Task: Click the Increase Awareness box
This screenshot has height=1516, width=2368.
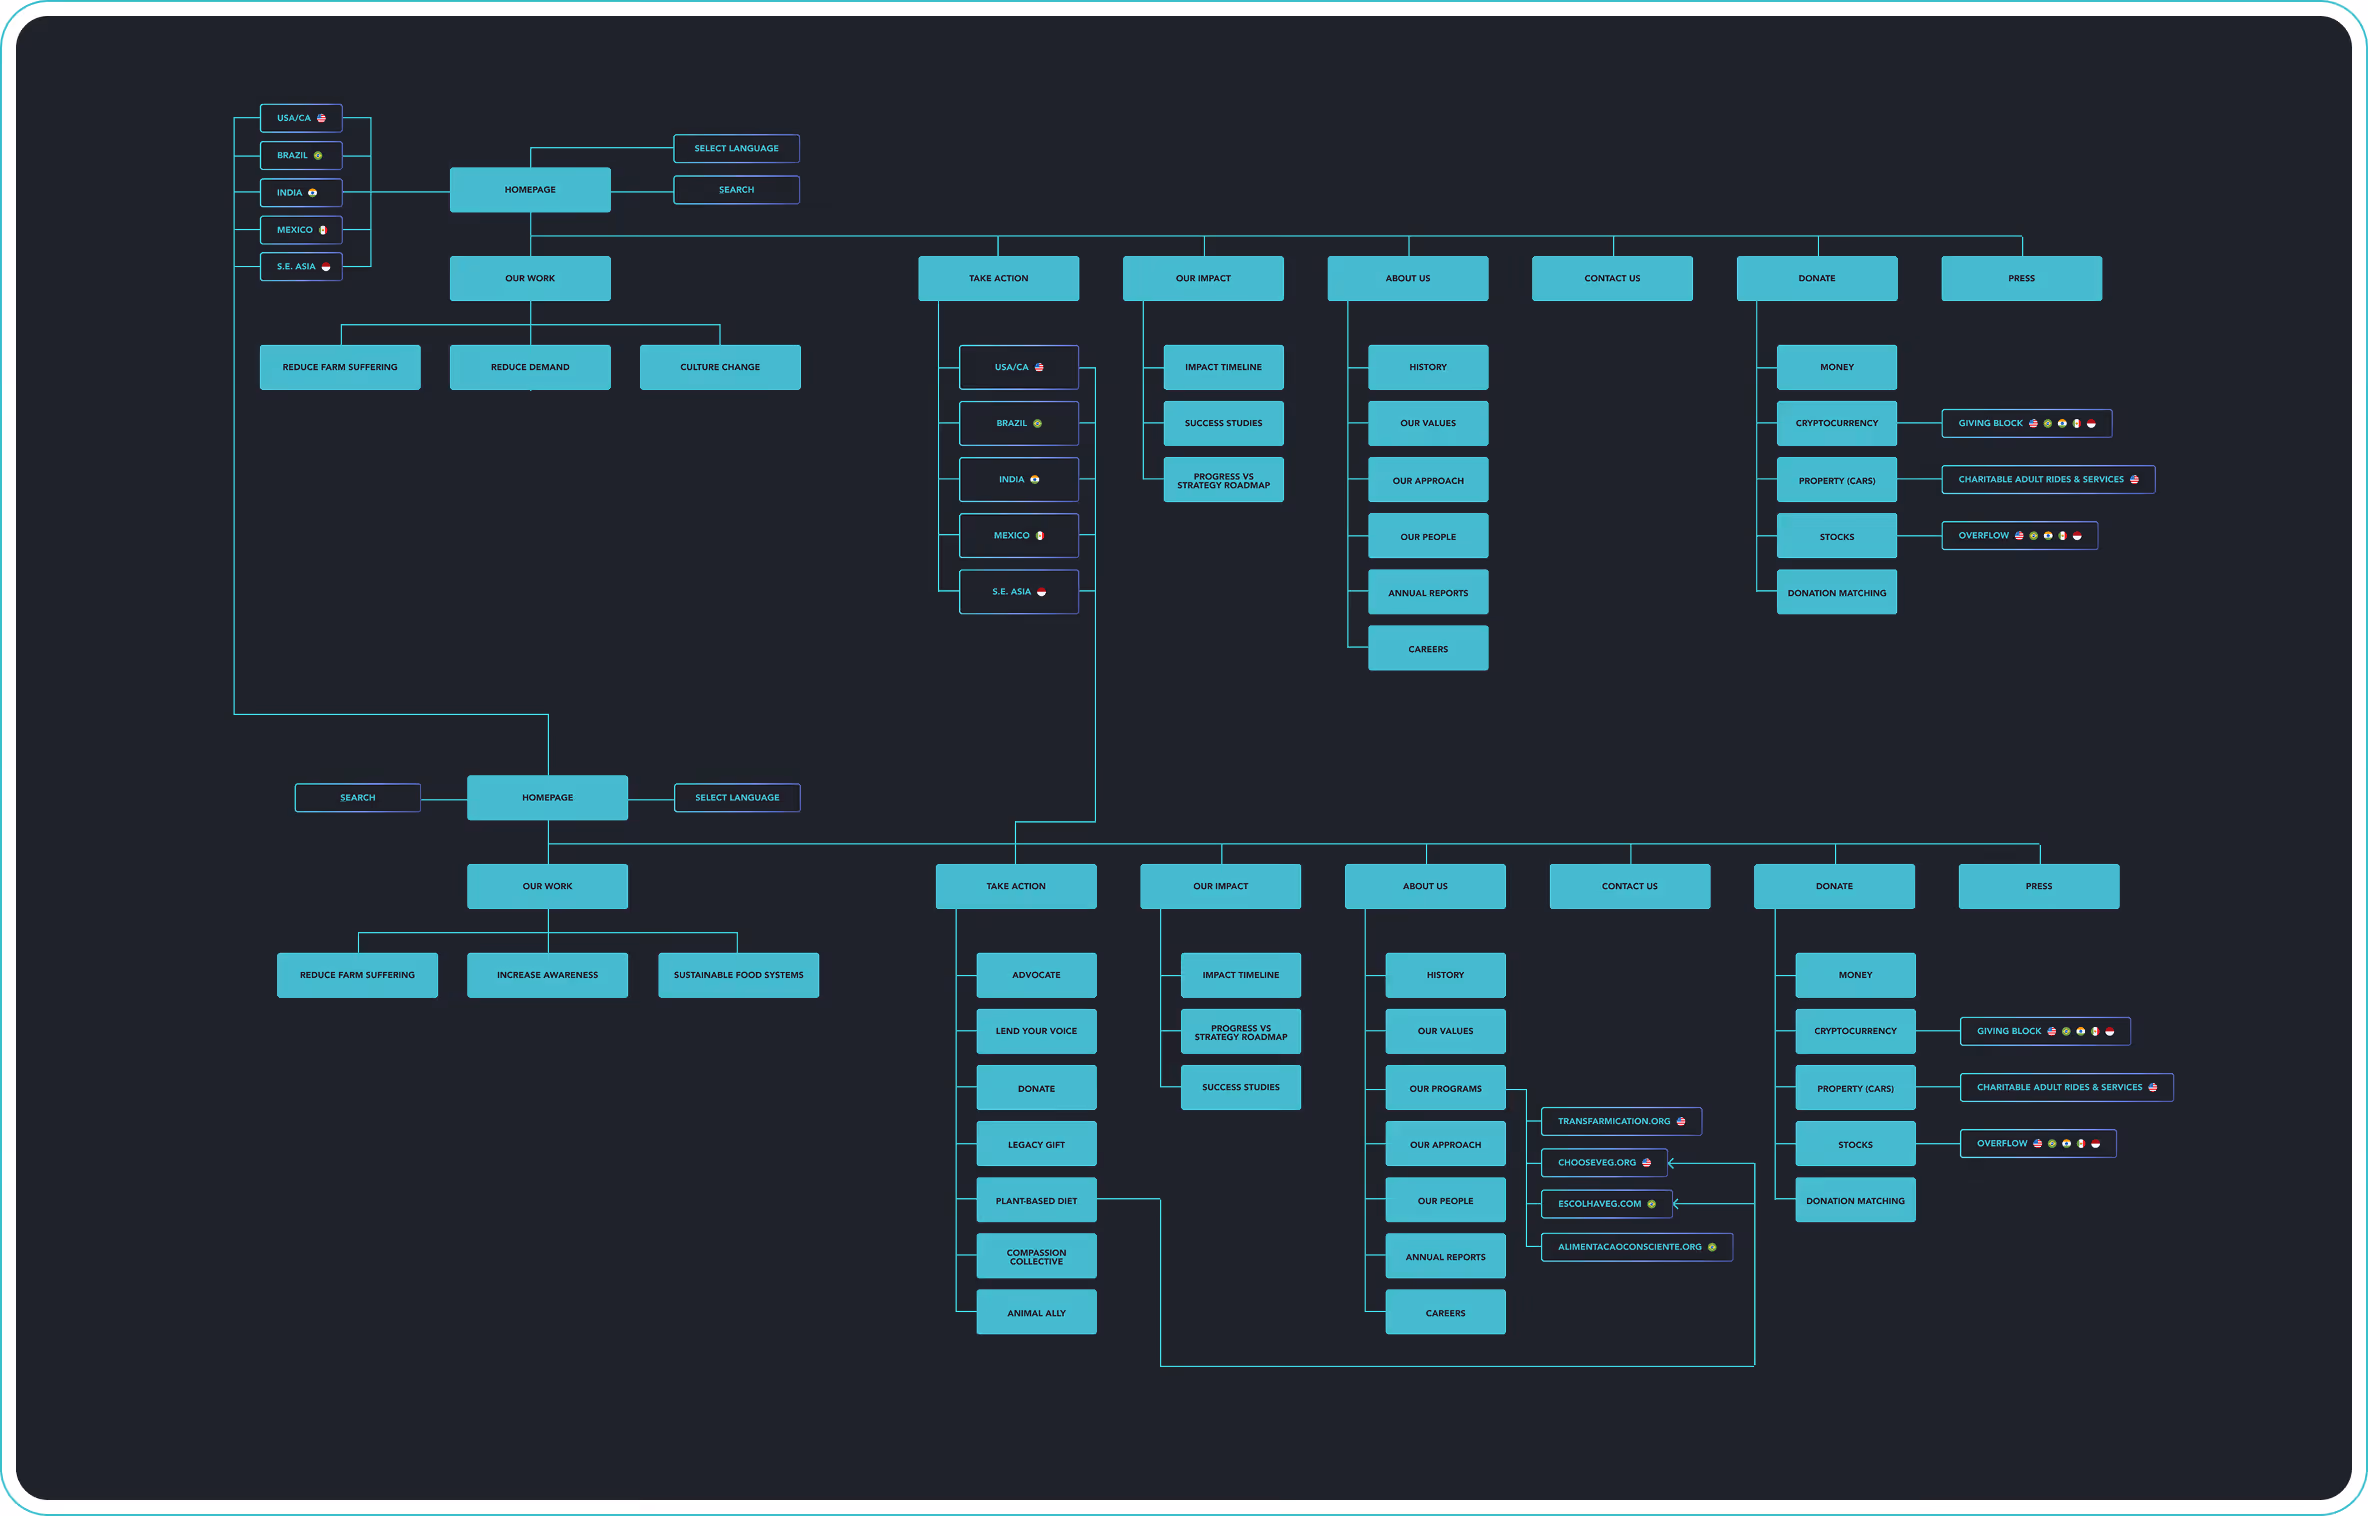Action: click(547, 975)
